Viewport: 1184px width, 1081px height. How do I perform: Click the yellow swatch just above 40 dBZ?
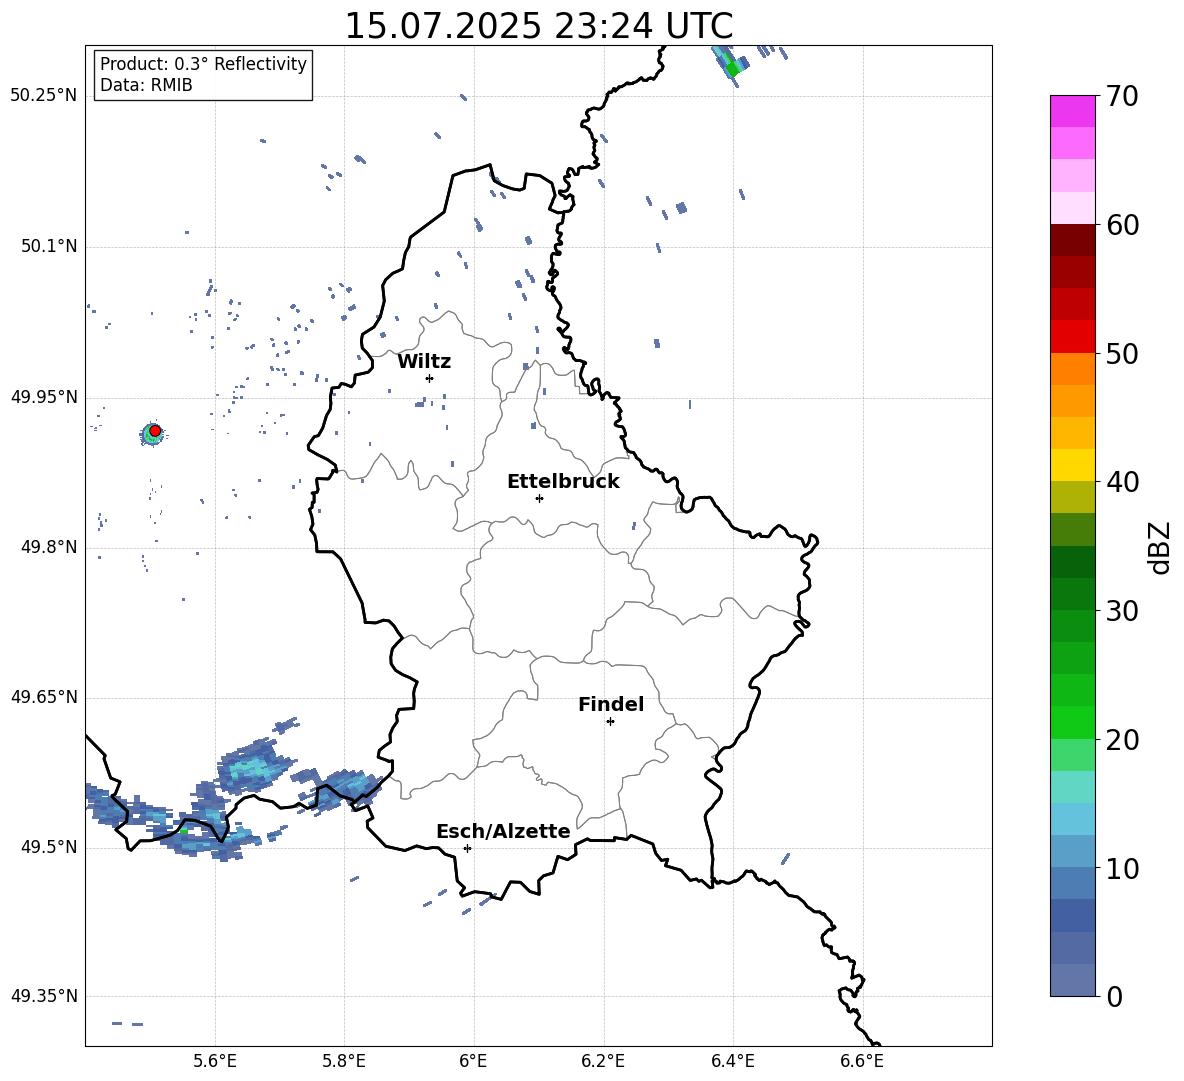(x=1073, y=465)
